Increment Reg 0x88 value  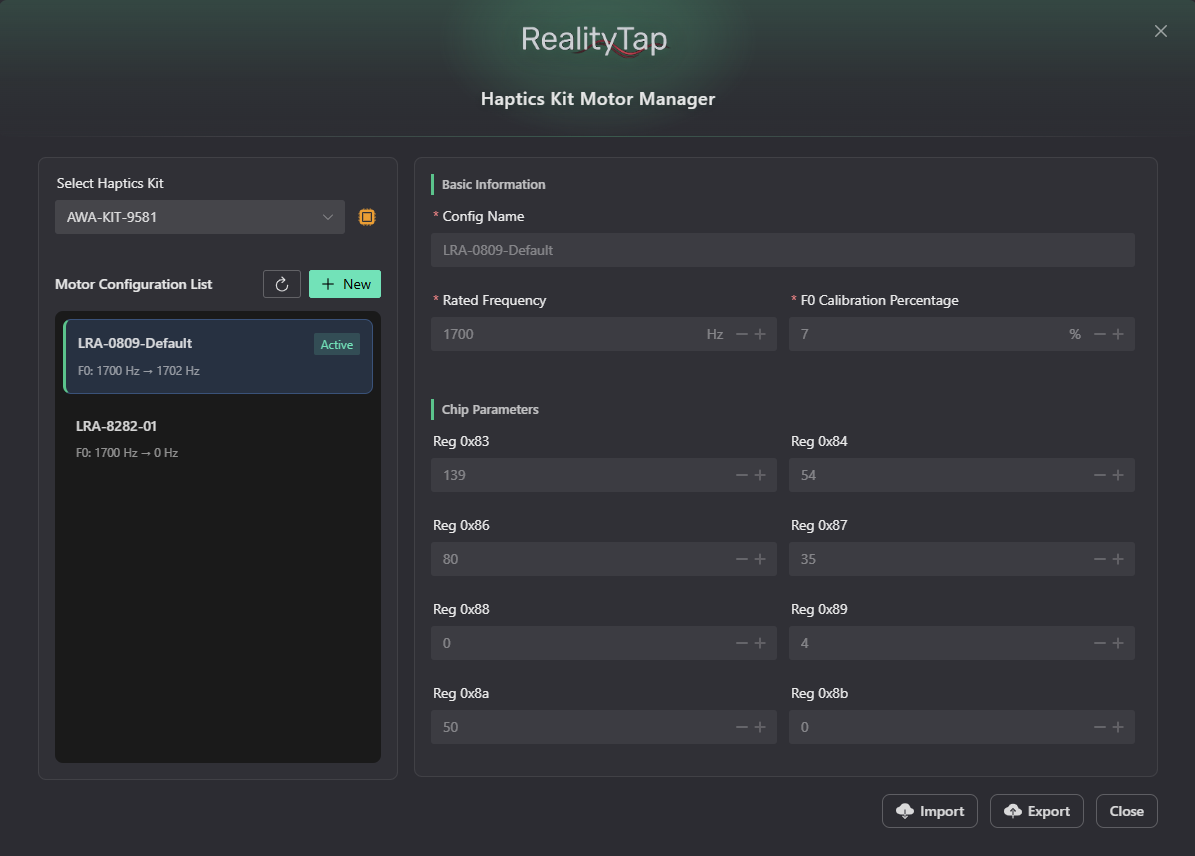tap(760, 643)
